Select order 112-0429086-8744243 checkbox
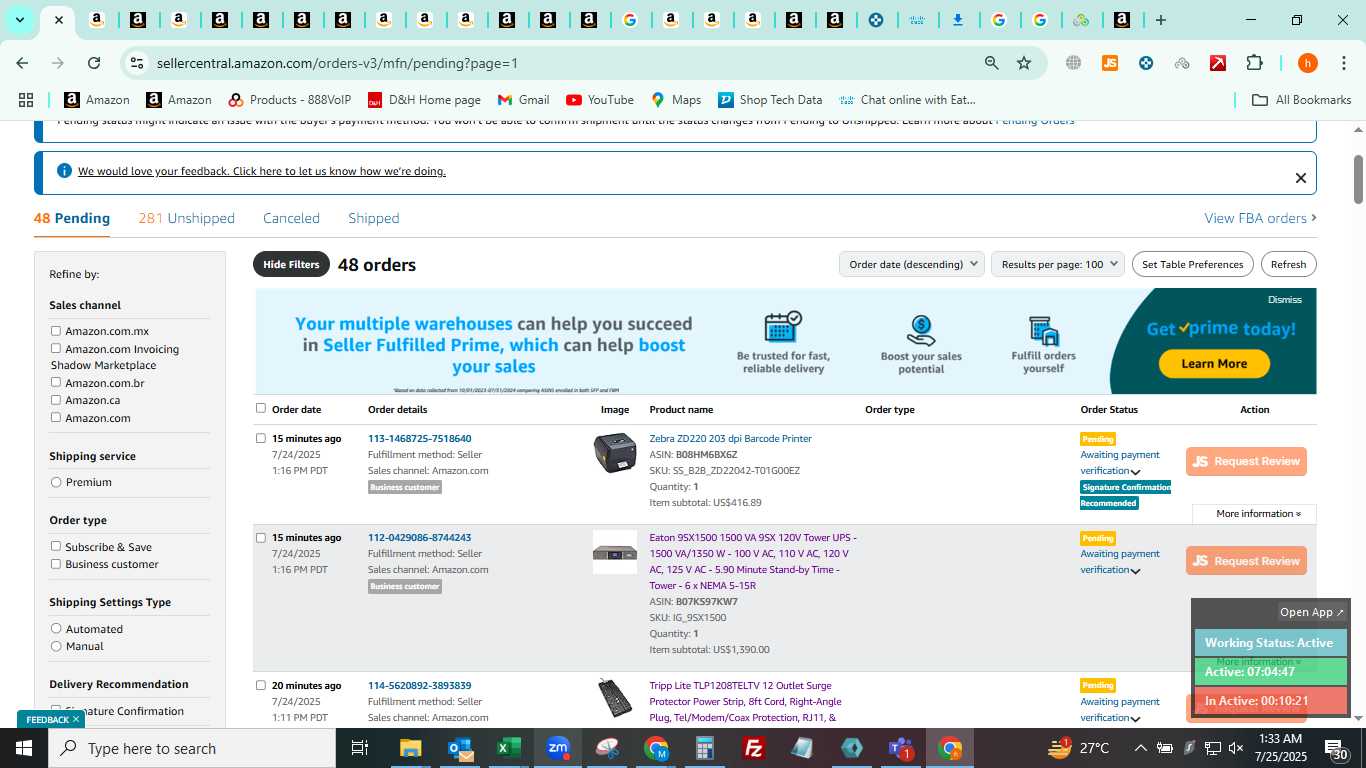The image size is (1366, 768). [261, 537]
